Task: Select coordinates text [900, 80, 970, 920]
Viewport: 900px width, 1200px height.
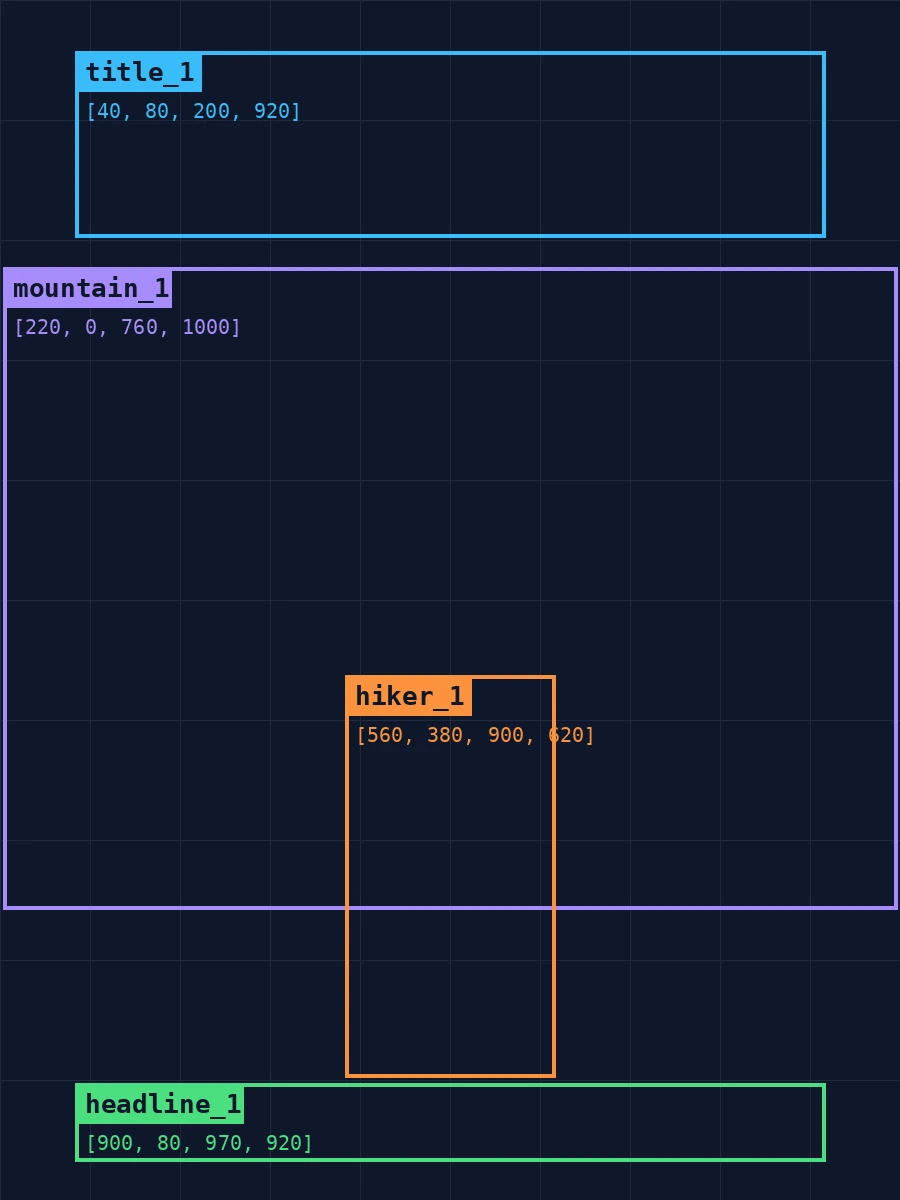Action: click(199, 1143)
